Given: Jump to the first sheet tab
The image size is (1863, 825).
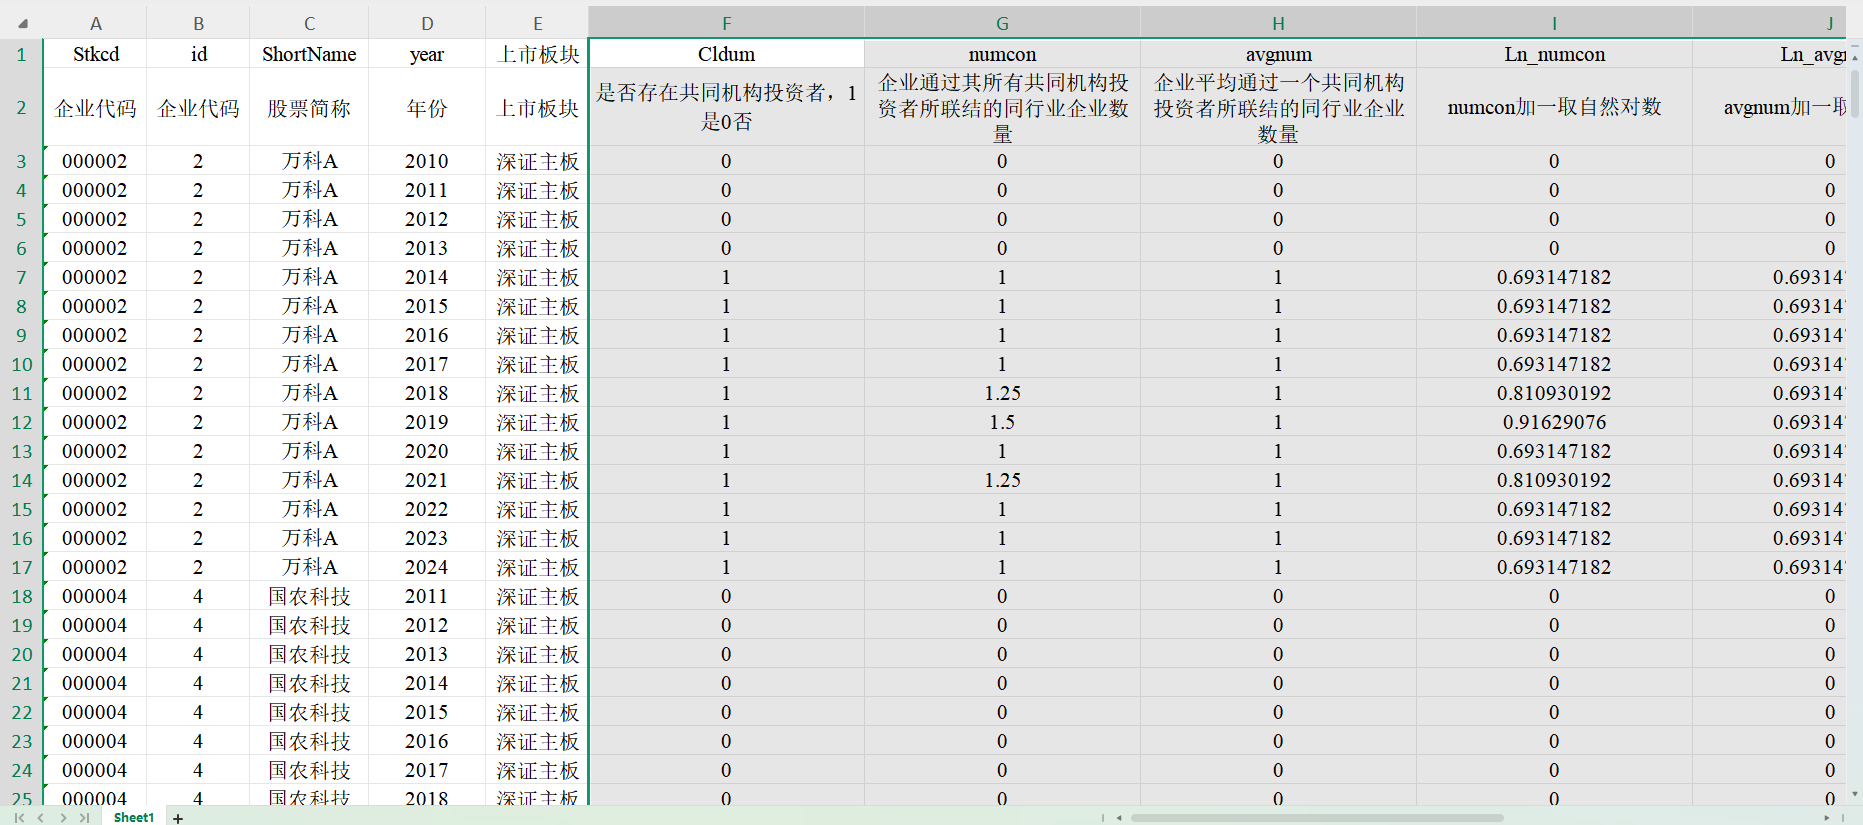Looking at the screenshot, I should point(19,818).
